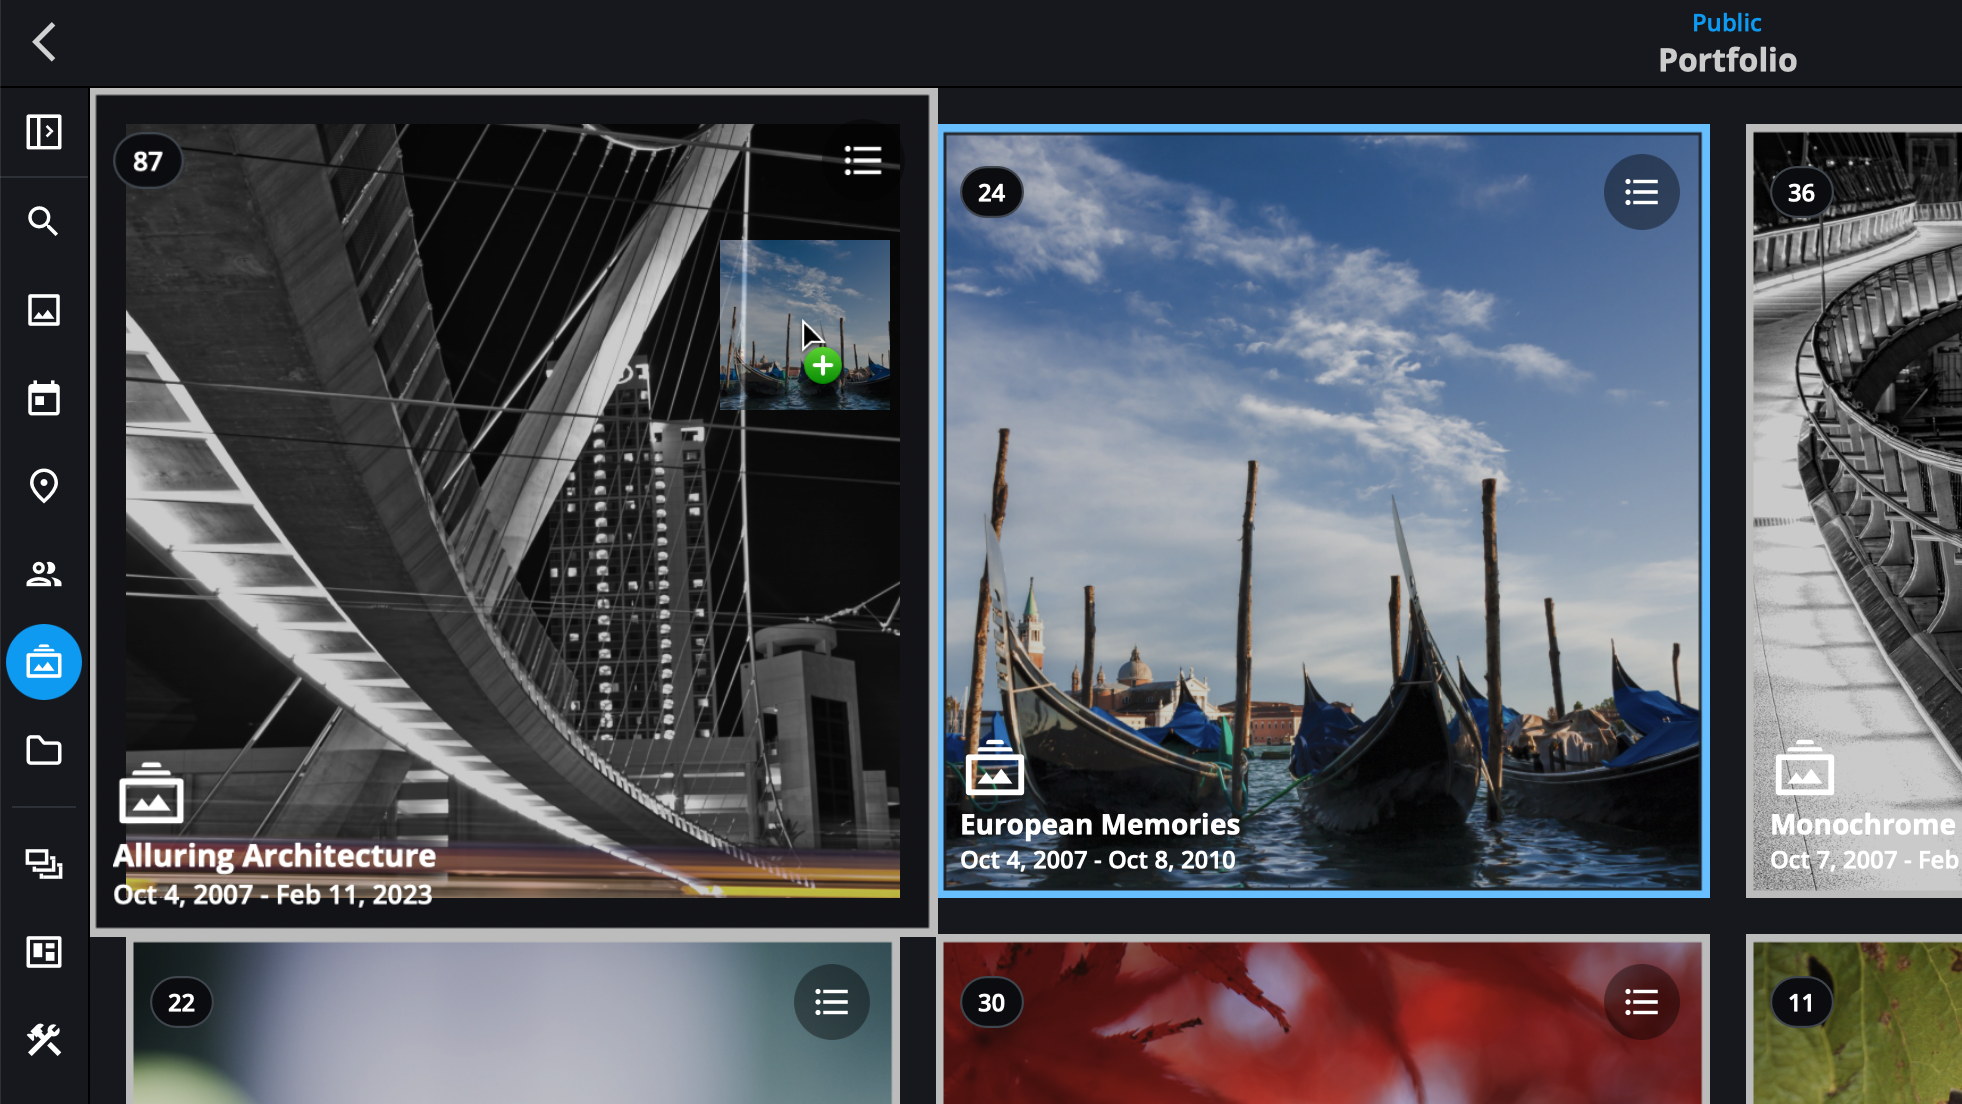Screen dimensions: 1962x1104
Task: Click the Public label above Portfolio
Action: click(x=1726, y=22)
